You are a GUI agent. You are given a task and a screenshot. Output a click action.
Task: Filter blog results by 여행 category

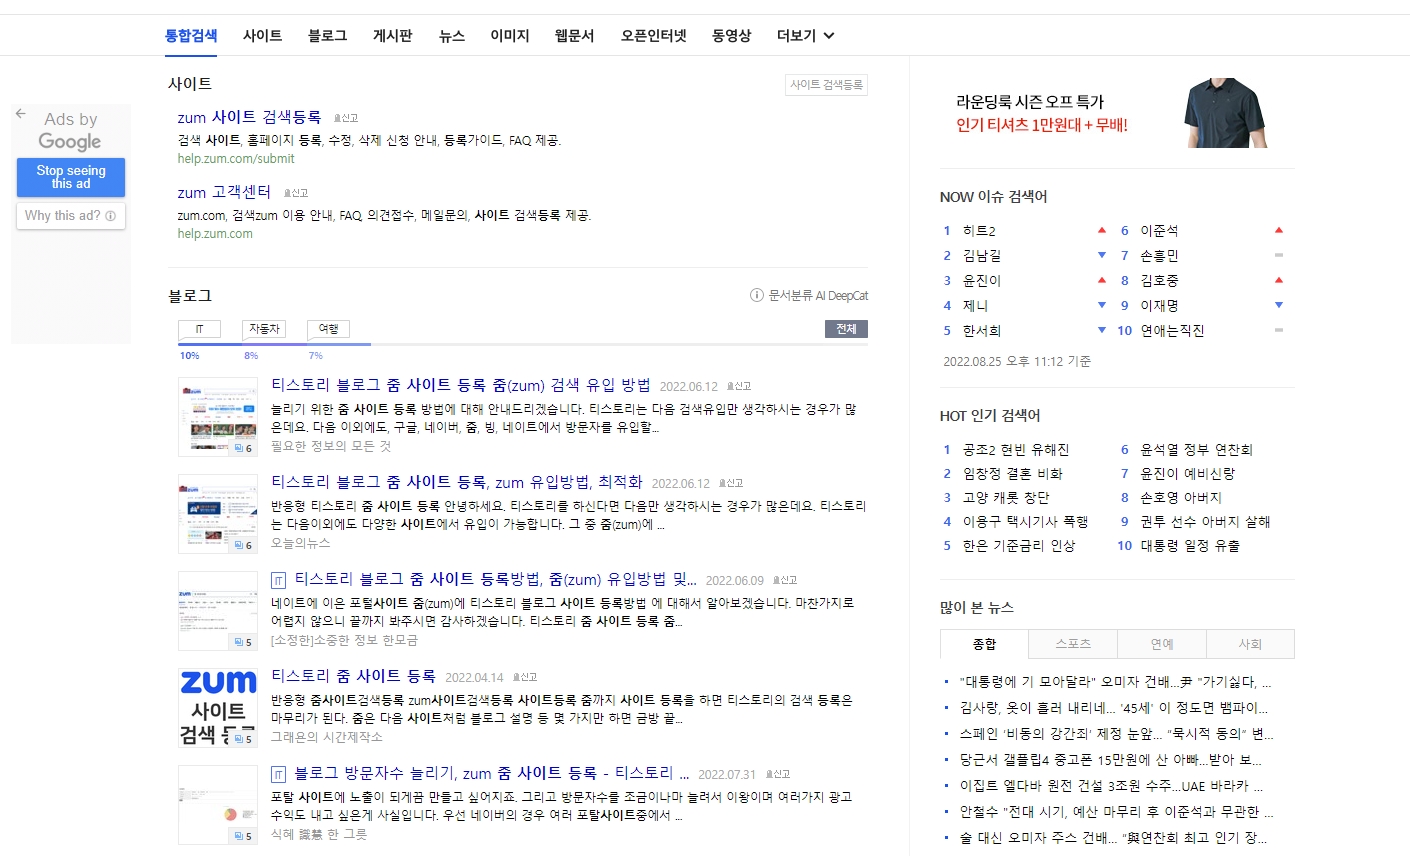point(328,329)
